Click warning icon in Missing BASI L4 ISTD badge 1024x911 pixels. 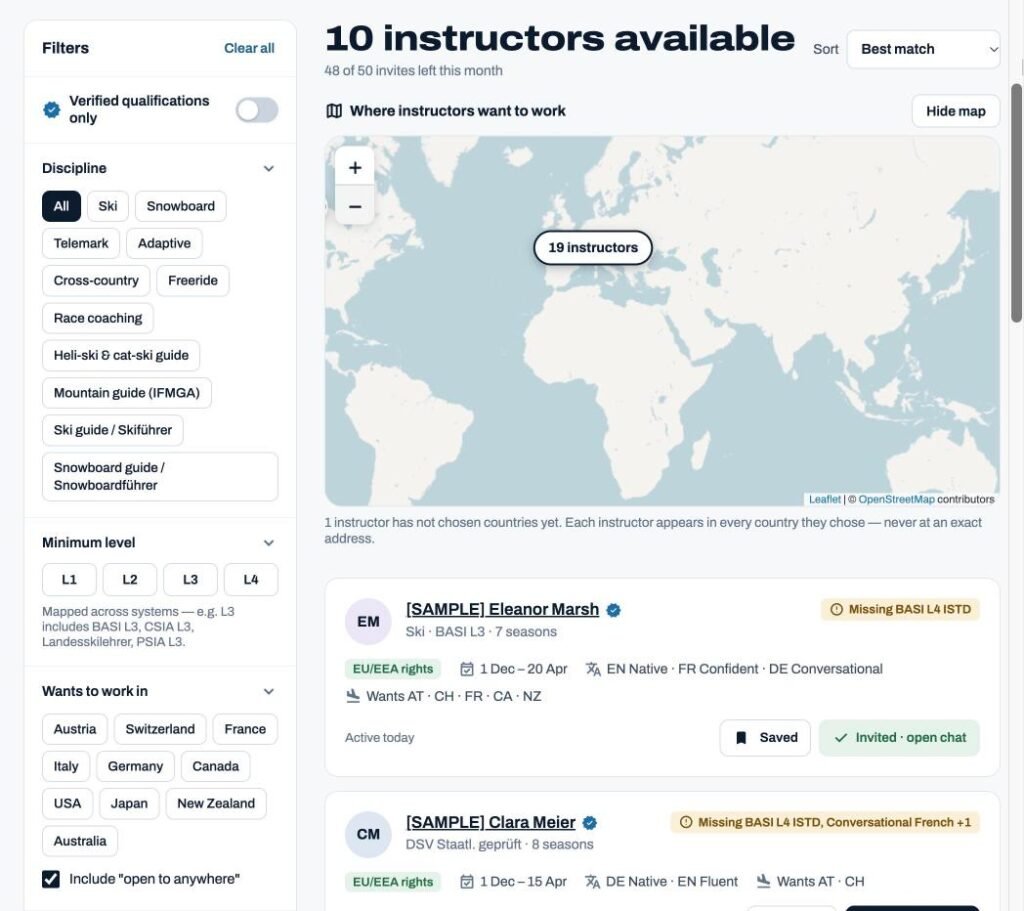click(x=836, y=609)
